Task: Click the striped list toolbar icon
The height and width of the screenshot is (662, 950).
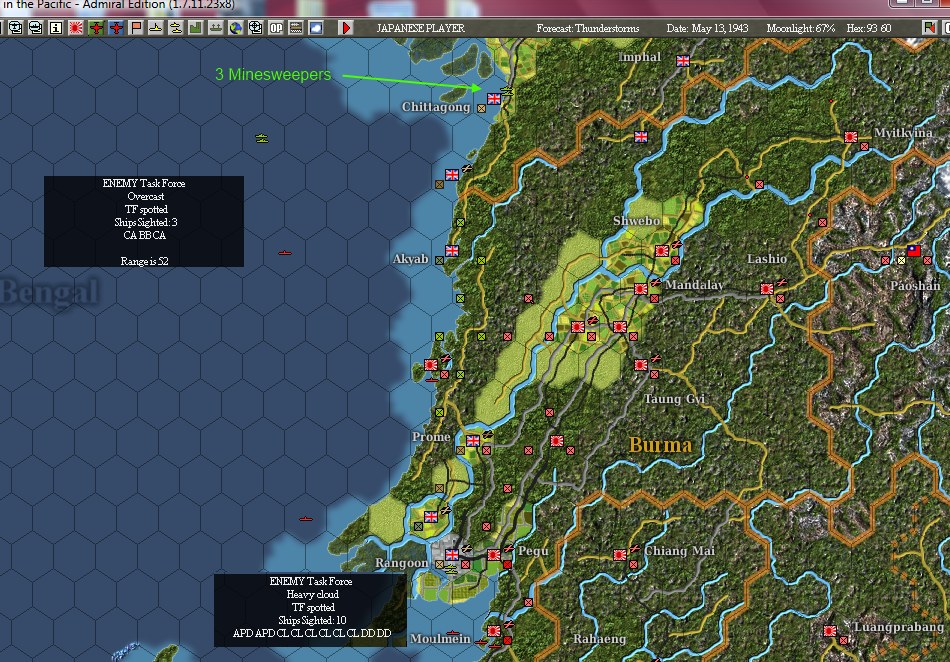Action: coord(296,28)
